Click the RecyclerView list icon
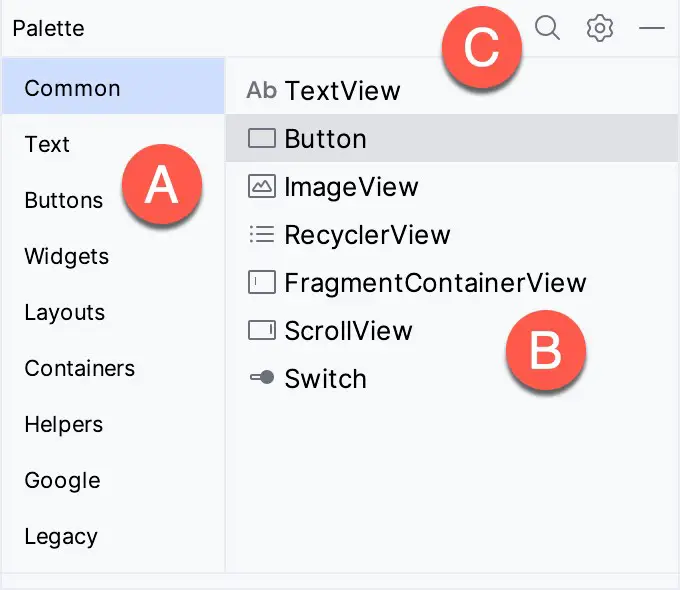 tap(262, 234)
